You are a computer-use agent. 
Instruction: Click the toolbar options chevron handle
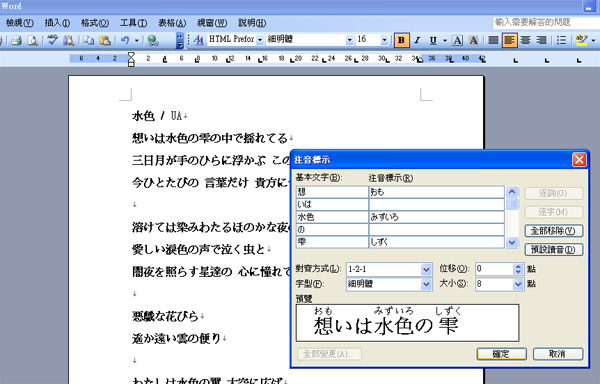[x=179, y=40]
